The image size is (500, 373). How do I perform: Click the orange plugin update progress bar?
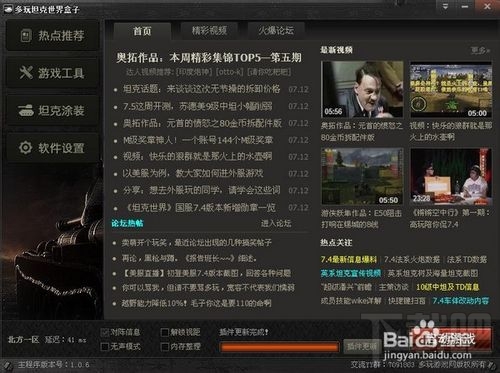pyautogui.click(x=279, y=347)
